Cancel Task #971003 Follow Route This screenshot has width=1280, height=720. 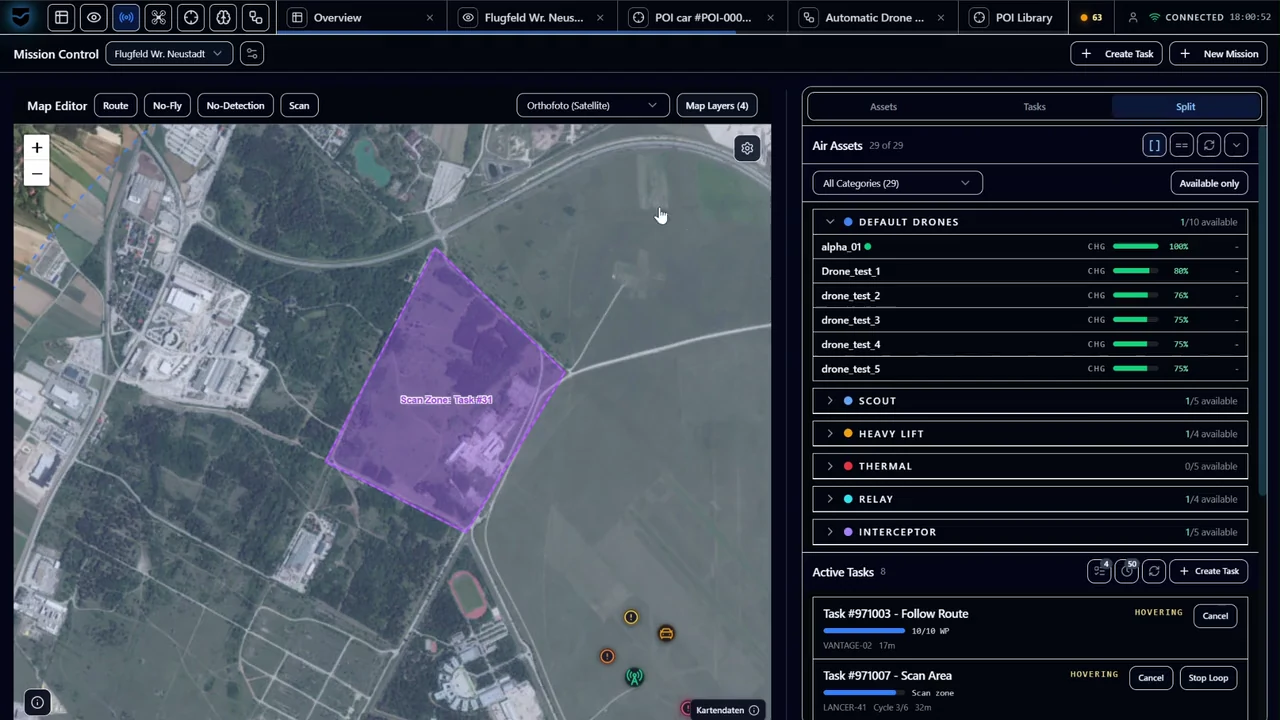point(1215,616)
